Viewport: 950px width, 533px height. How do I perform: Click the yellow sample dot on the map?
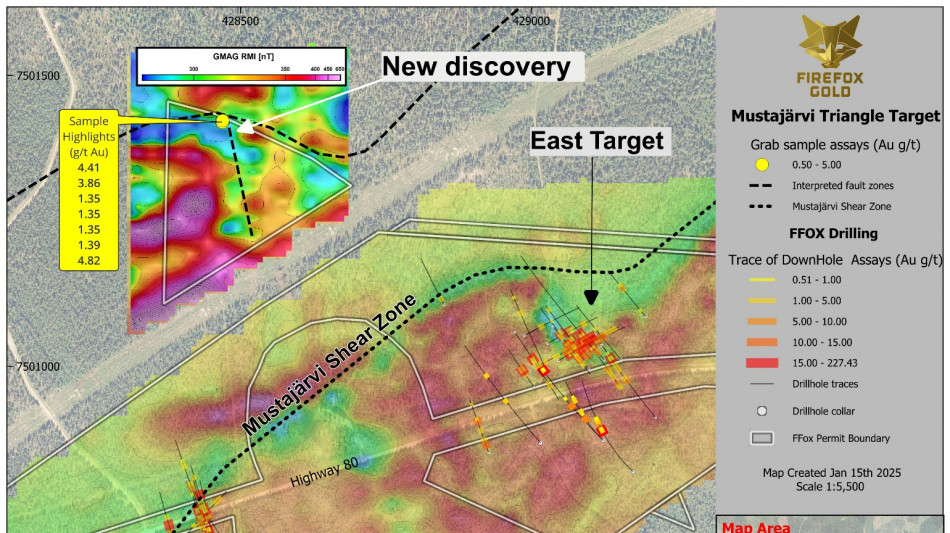click(222, 121)
